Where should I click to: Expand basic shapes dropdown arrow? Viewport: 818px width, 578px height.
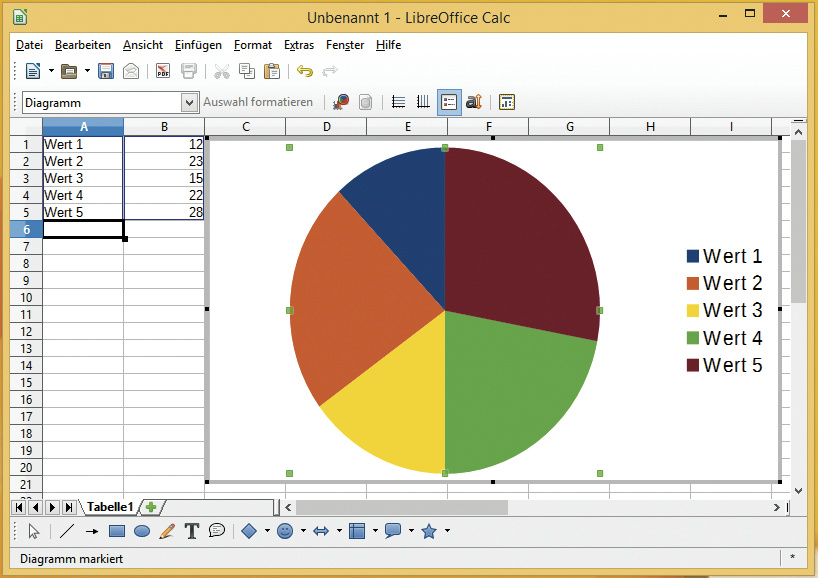click(267, 531)
